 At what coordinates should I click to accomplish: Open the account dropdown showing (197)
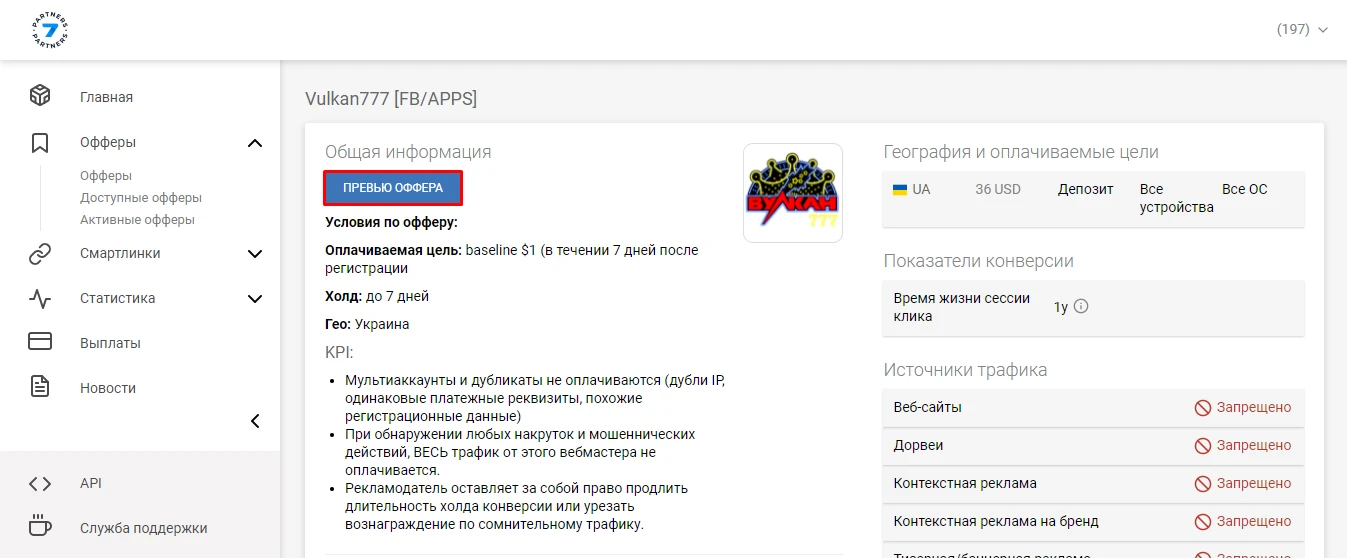click(1302, 30)
